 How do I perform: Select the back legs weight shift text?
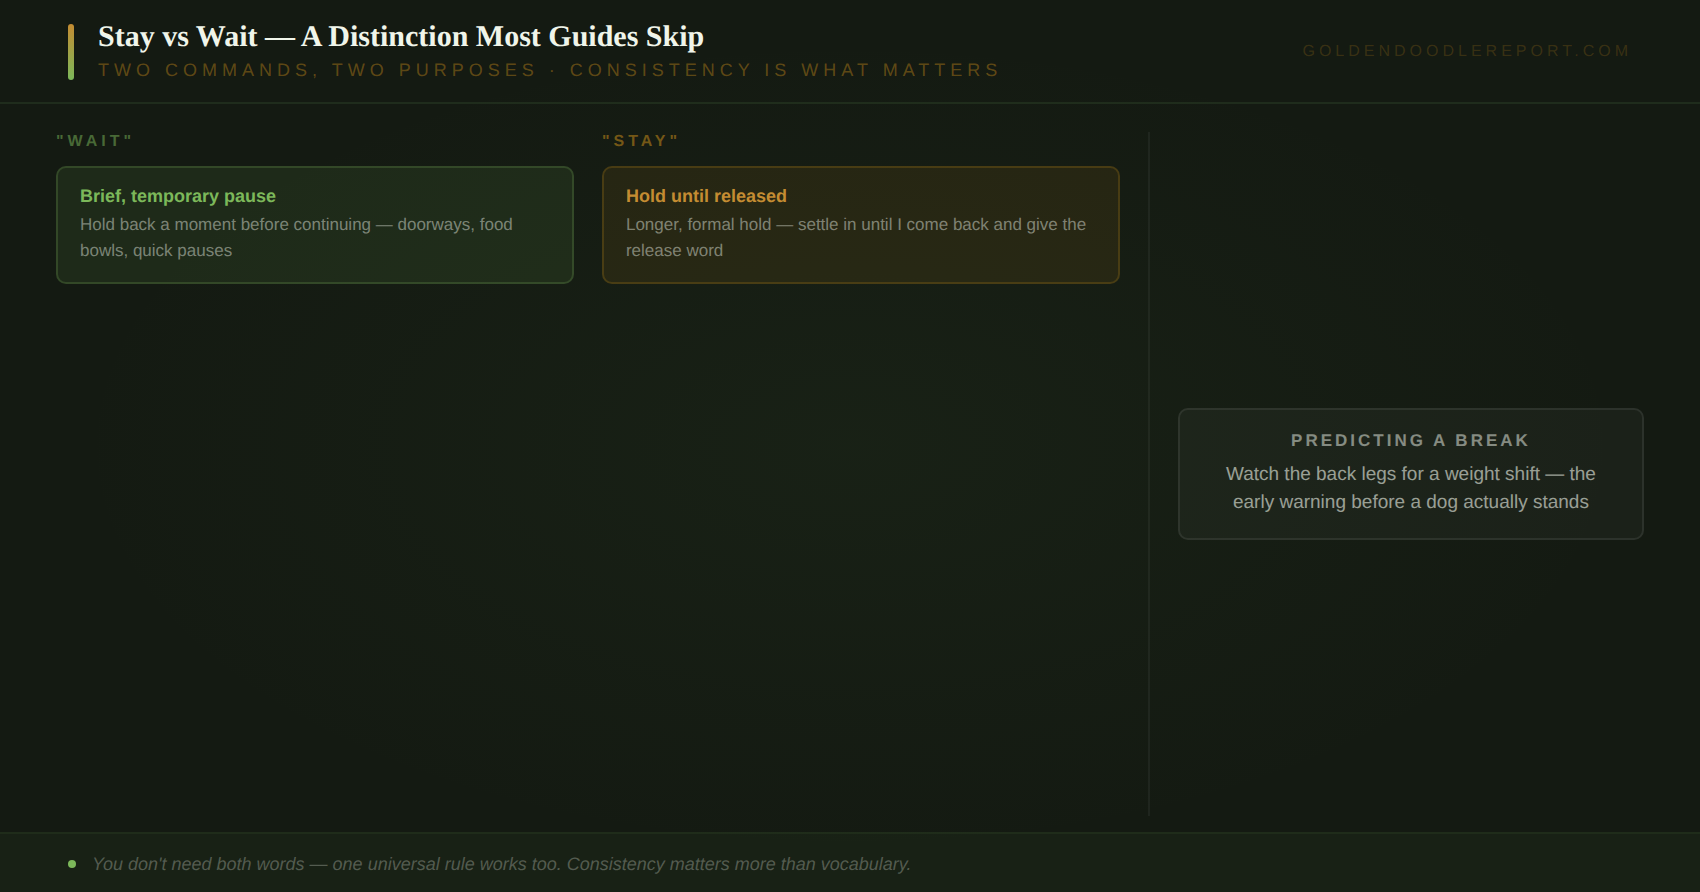[1410, 488]
